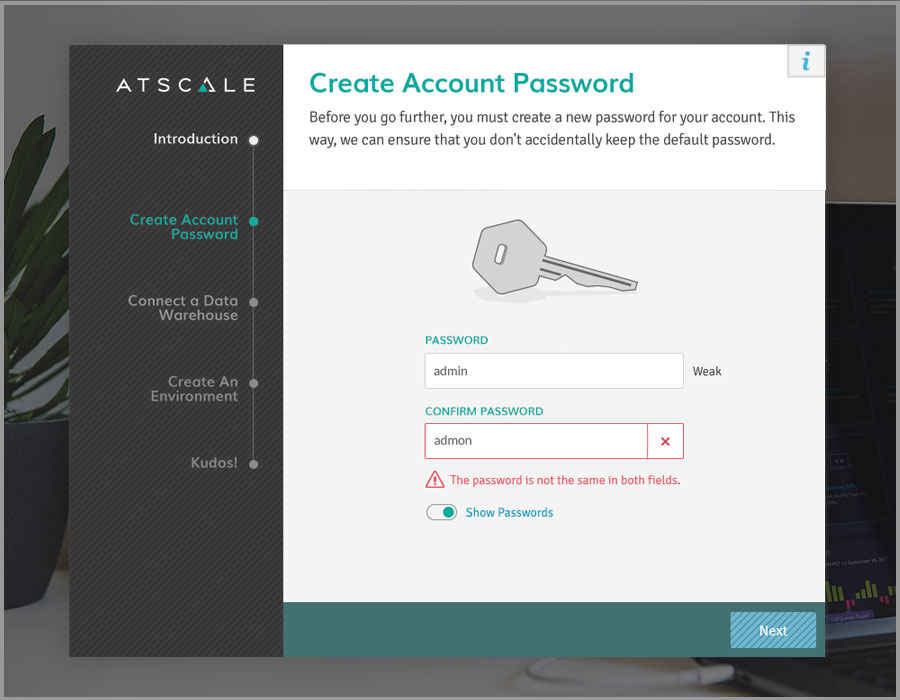Click the red warning triangle icon
This screenshot has width=900, height=700.
tap(435, 480)
